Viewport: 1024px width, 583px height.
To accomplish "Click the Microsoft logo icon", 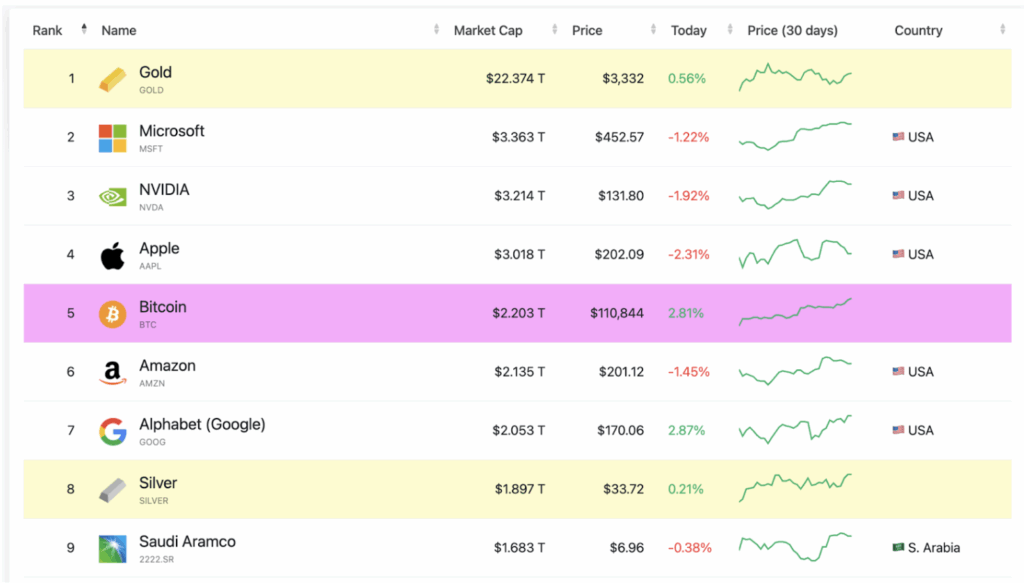I will (113, 138).
